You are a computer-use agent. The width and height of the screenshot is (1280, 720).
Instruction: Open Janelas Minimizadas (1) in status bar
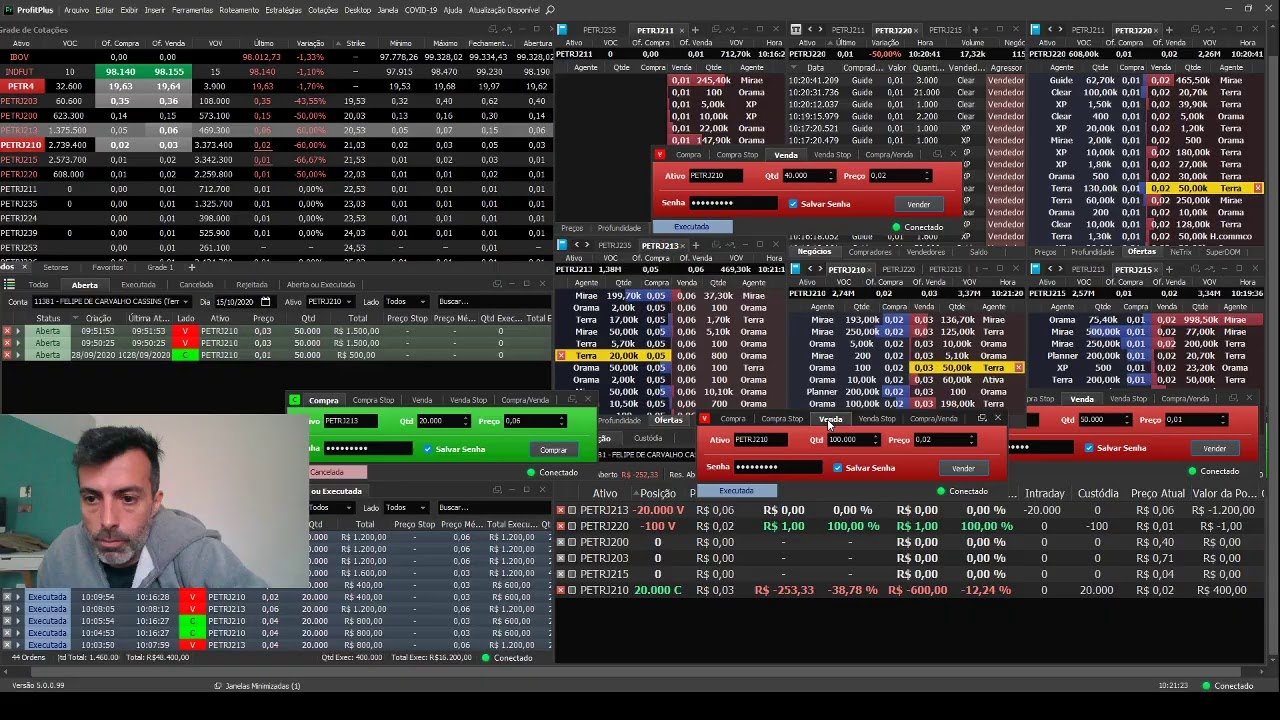coord(257,686)
